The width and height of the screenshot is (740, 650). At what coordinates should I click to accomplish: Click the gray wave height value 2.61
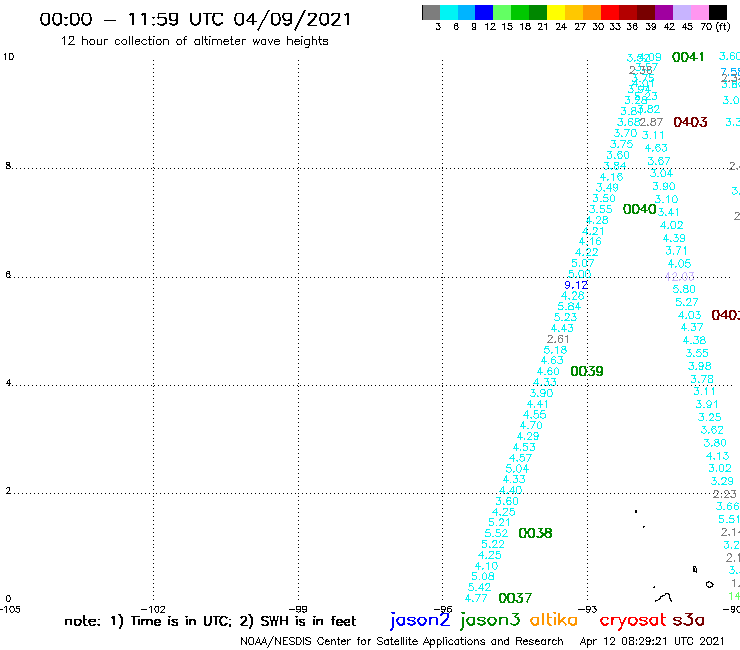[558, 339]
